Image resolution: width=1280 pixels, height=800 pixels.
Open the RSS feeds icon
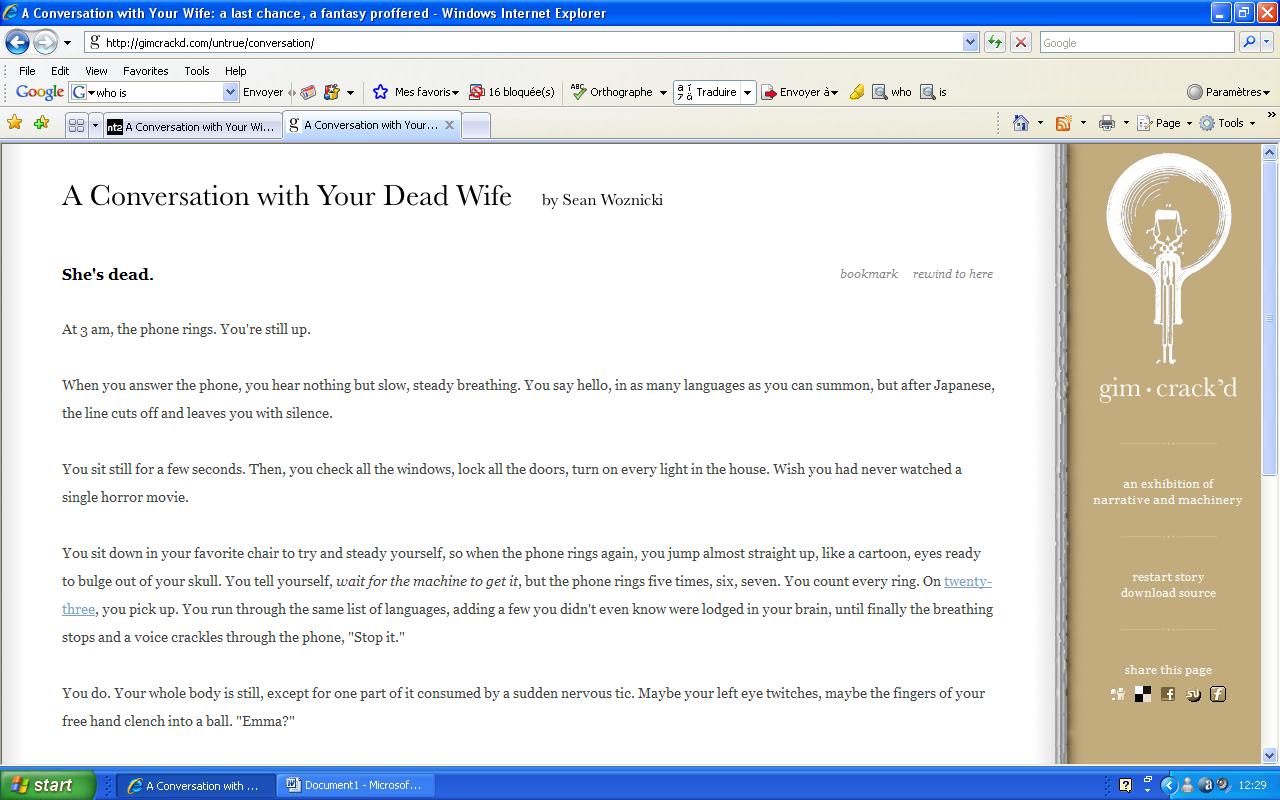1063,123
